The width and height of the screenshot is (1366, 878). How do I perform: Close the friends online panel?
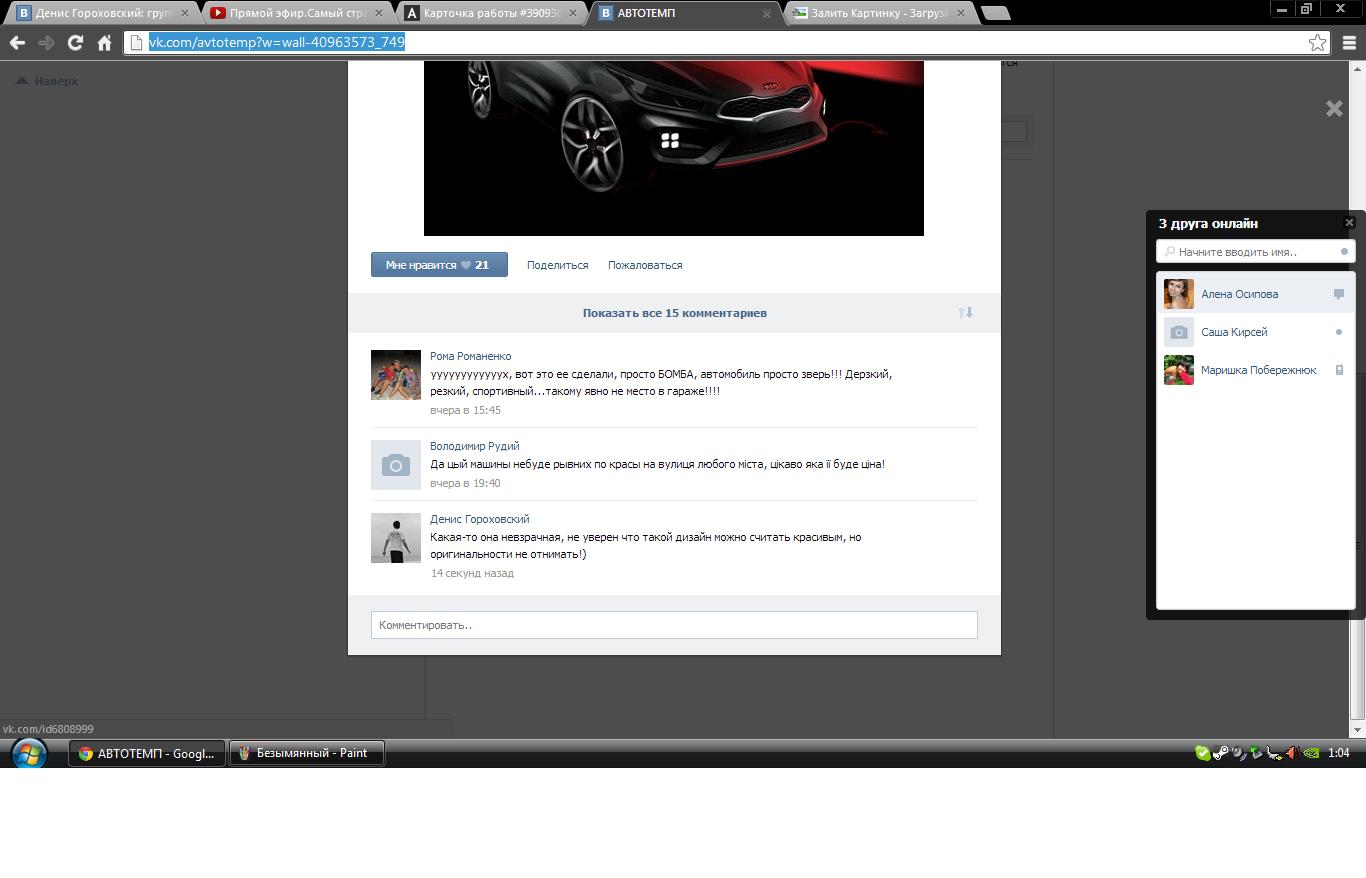tap(1349, 222)
